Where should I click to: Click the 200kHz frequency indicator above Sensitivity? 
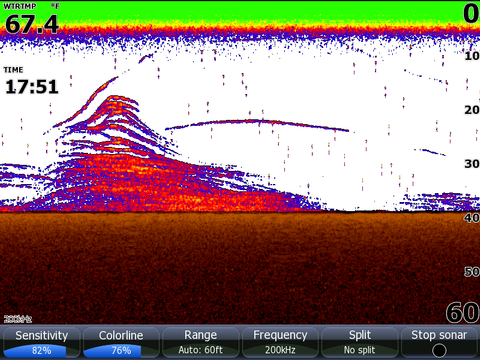pyautogui.click(x=18, y=319)
